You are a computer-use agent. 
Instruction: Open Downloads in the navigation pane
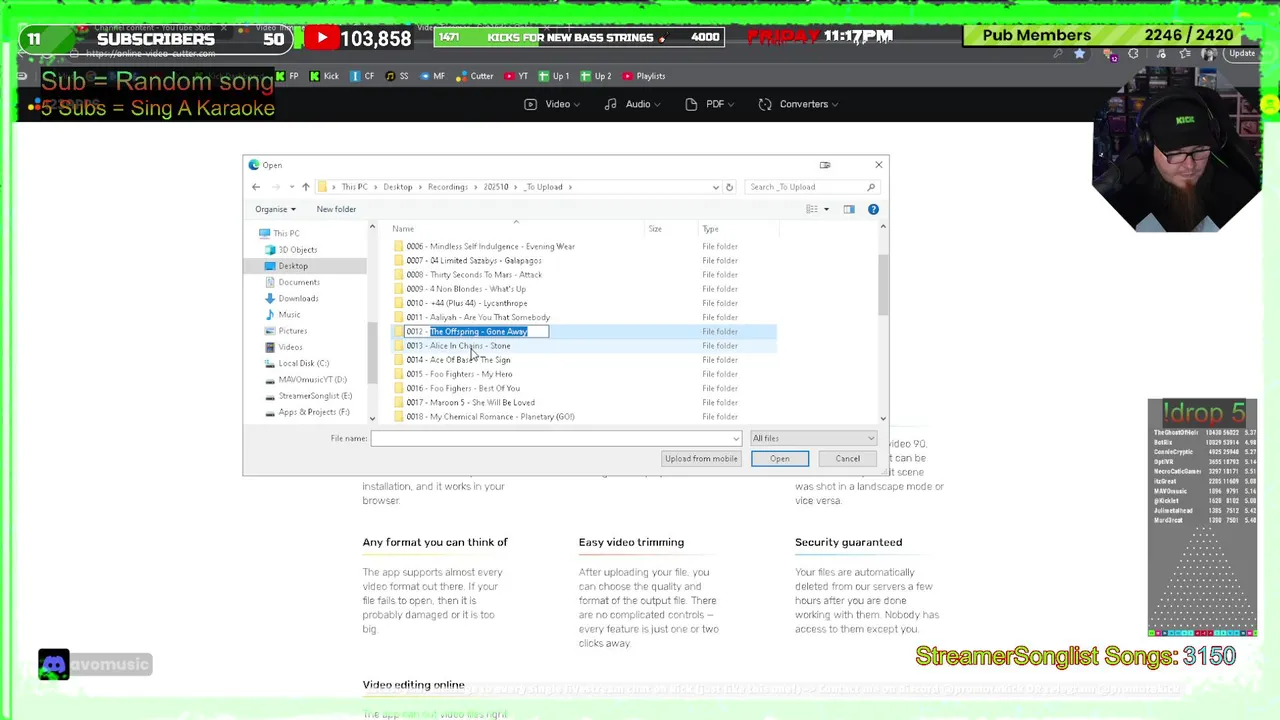tap(298, 298)
